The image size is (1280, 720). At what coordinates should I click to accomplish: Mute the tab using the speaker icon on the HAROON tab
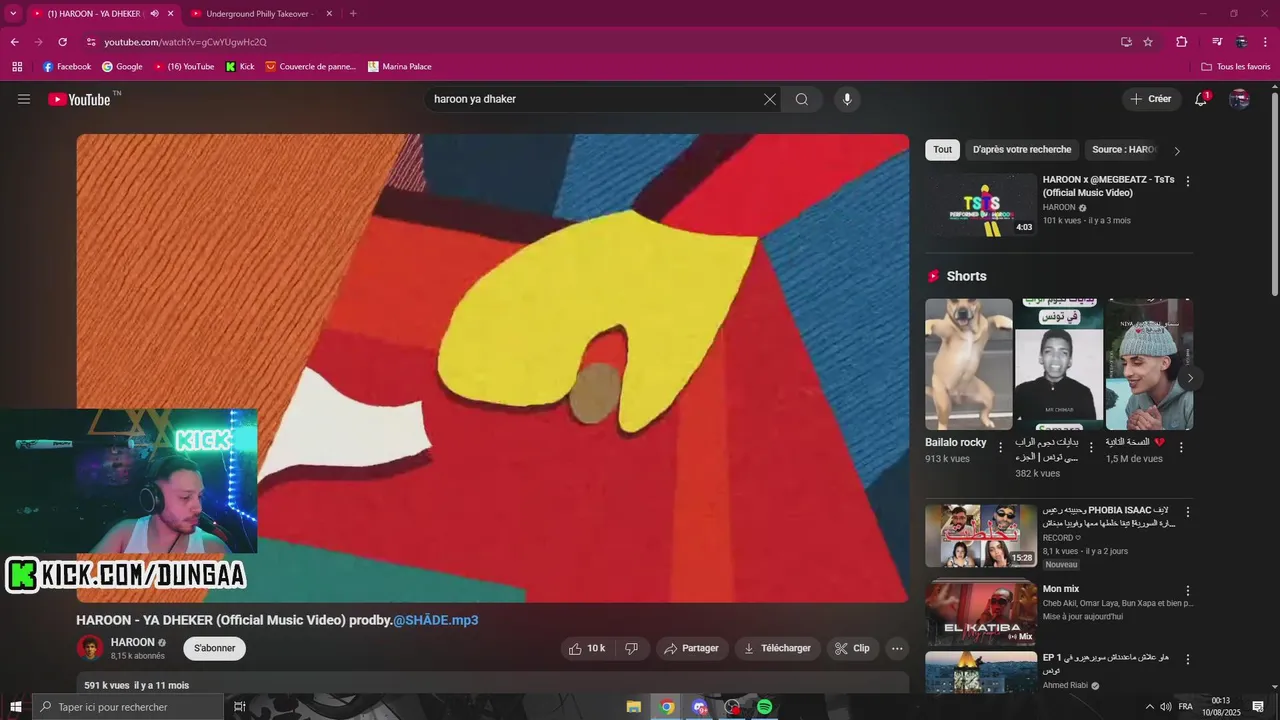point(154,14)
